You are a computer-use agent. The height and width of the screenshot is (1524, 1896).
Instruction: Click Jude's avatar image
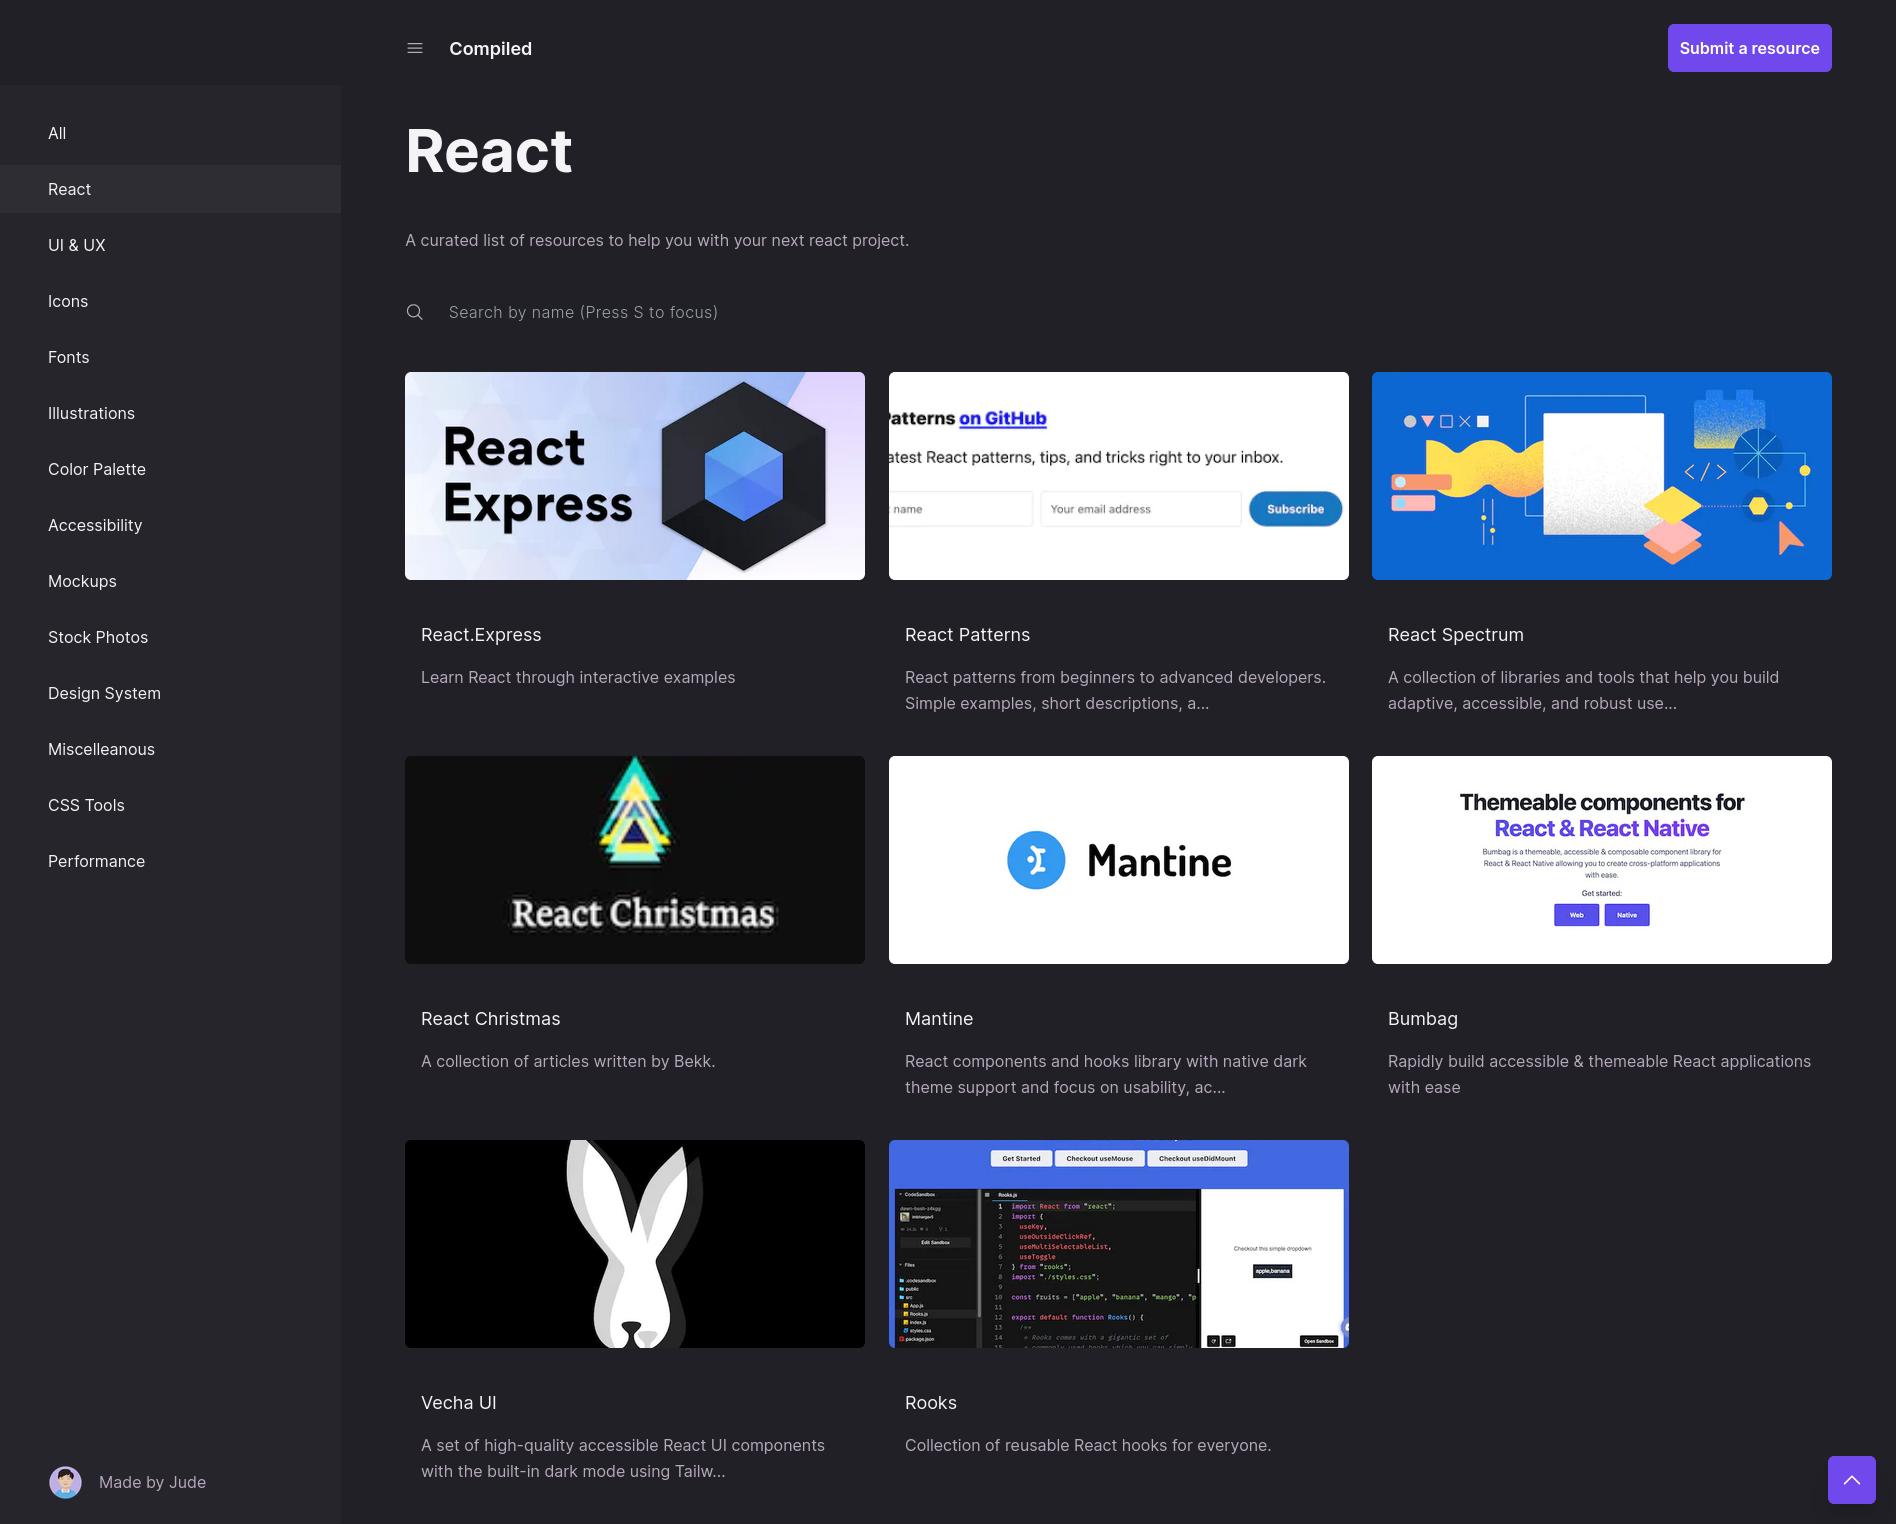(x=65, y=1482)
